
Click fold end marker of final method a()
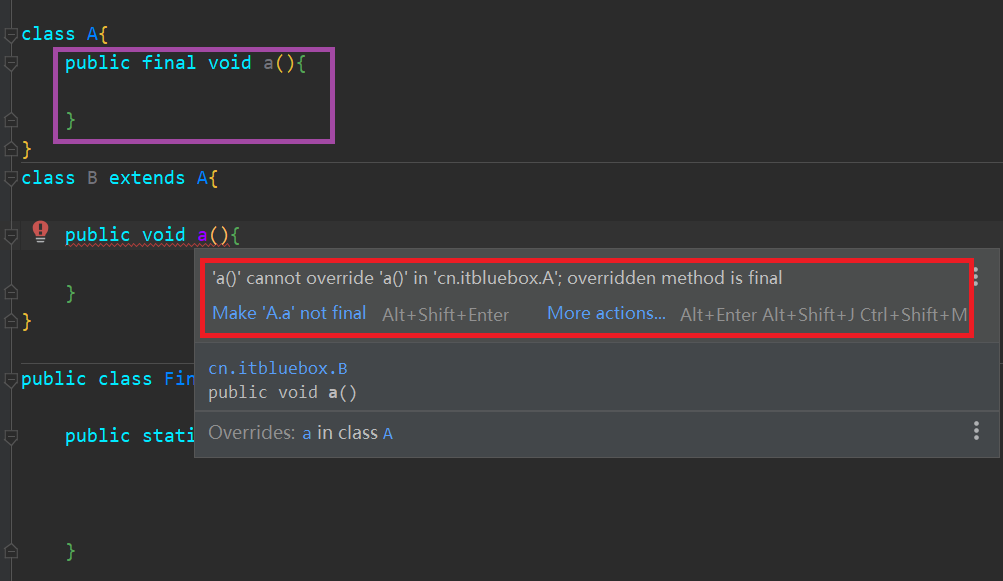11,120
